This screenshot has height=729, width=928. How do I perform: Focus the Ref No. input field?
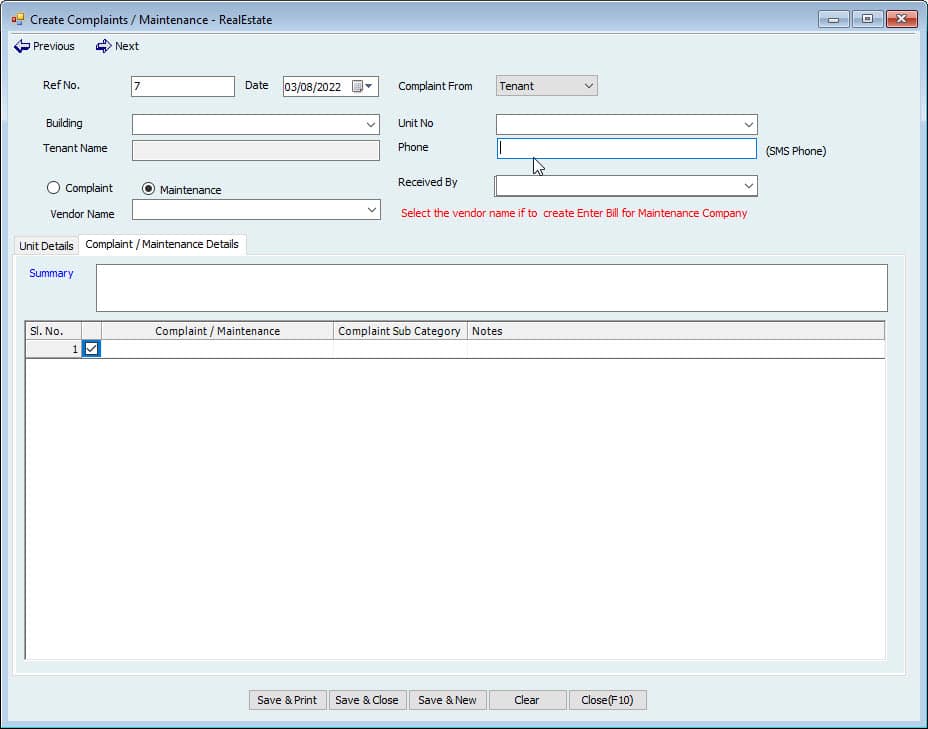(183, 86)
